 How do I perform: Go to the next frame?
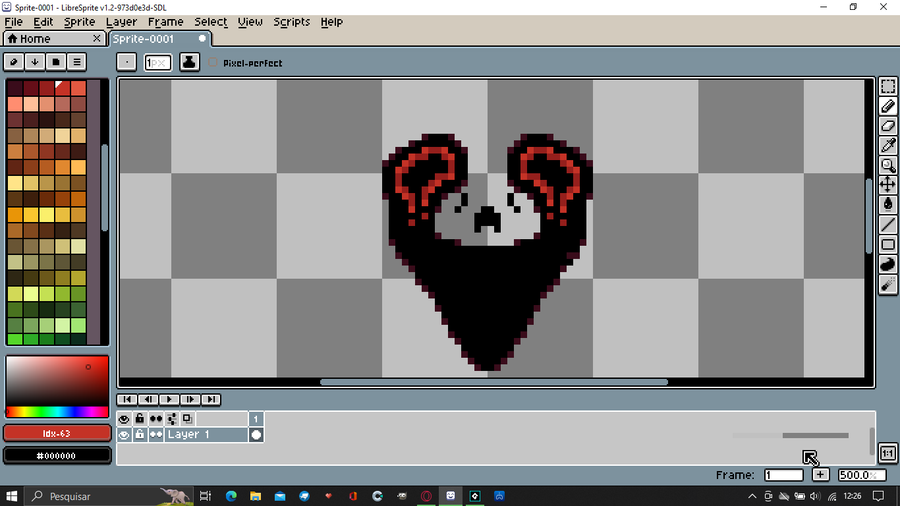[190, 399]
